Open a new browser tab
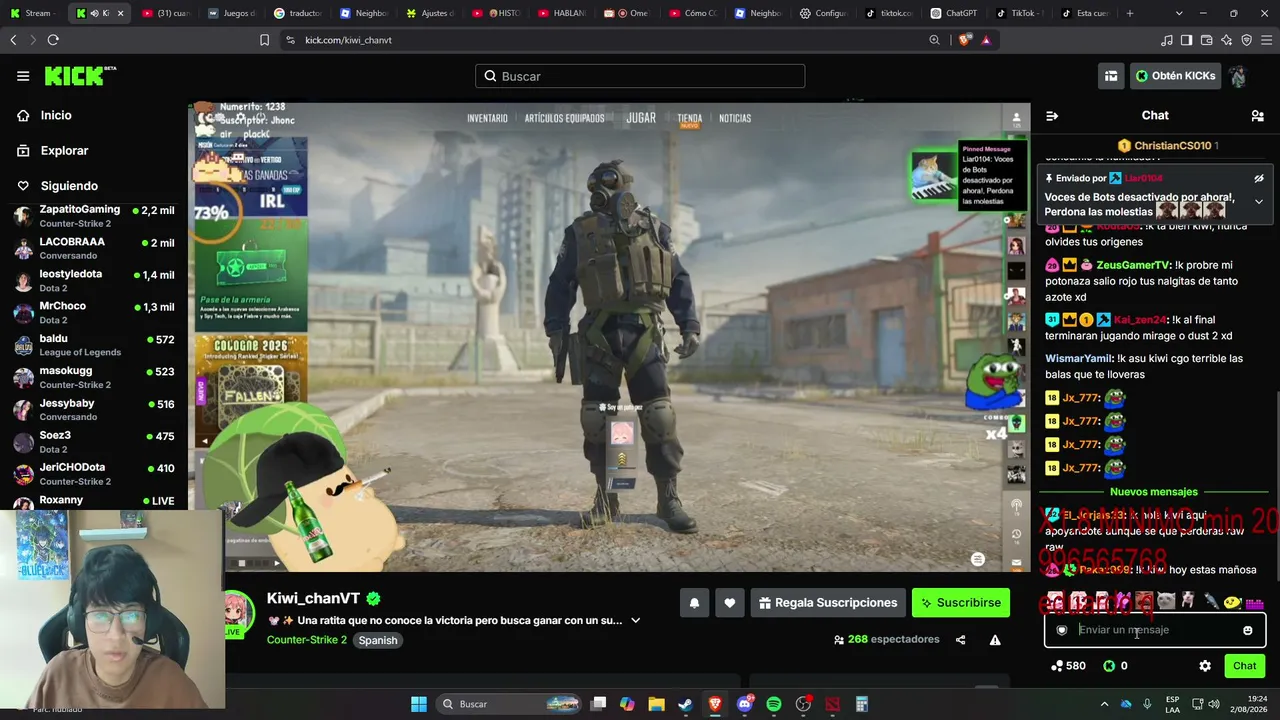The width and height of the screenshot is (1280, 720). [x=1130, y=13]
